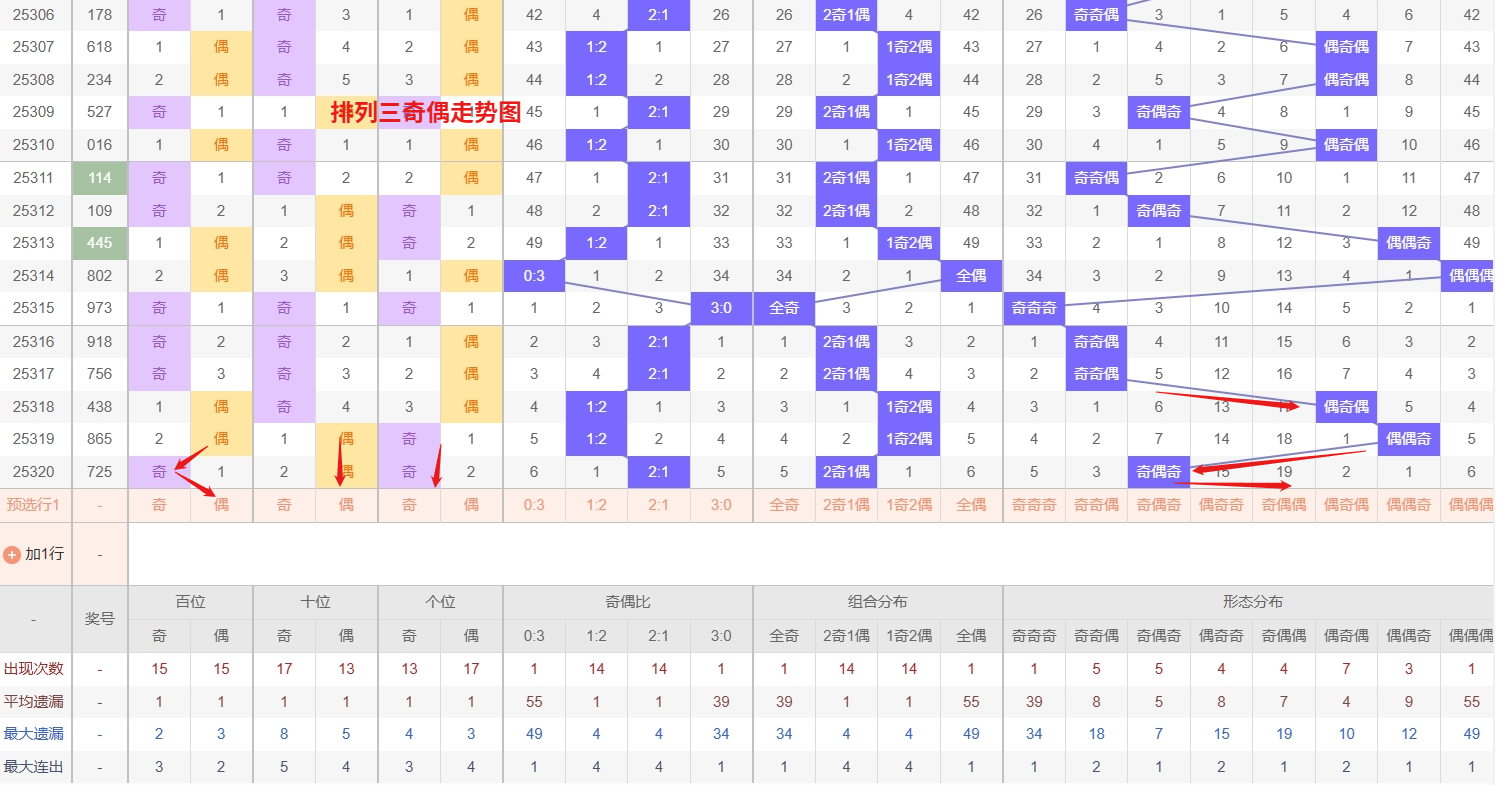This screenshot has width=1498, height=785.
Task: Click the 加1行 add row button
Action: pyautogui.click(x=35, y=553)
